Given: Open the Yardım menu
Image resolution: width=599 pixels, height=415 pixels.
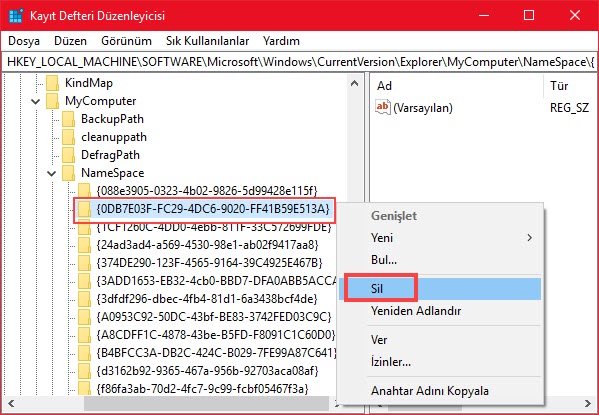Looking at the screenshot, I should click(281, 41).
